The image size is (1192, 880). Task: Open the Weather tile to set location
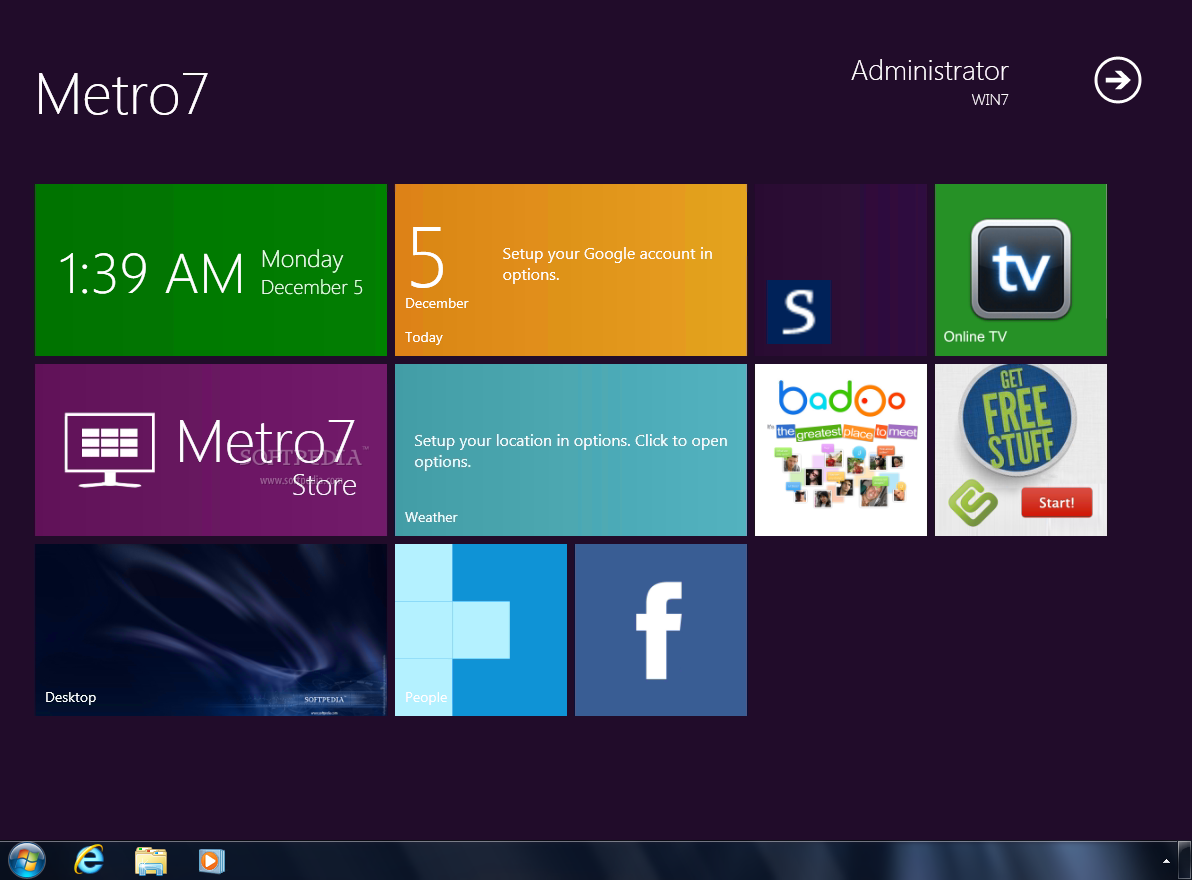tap(571, 450)
